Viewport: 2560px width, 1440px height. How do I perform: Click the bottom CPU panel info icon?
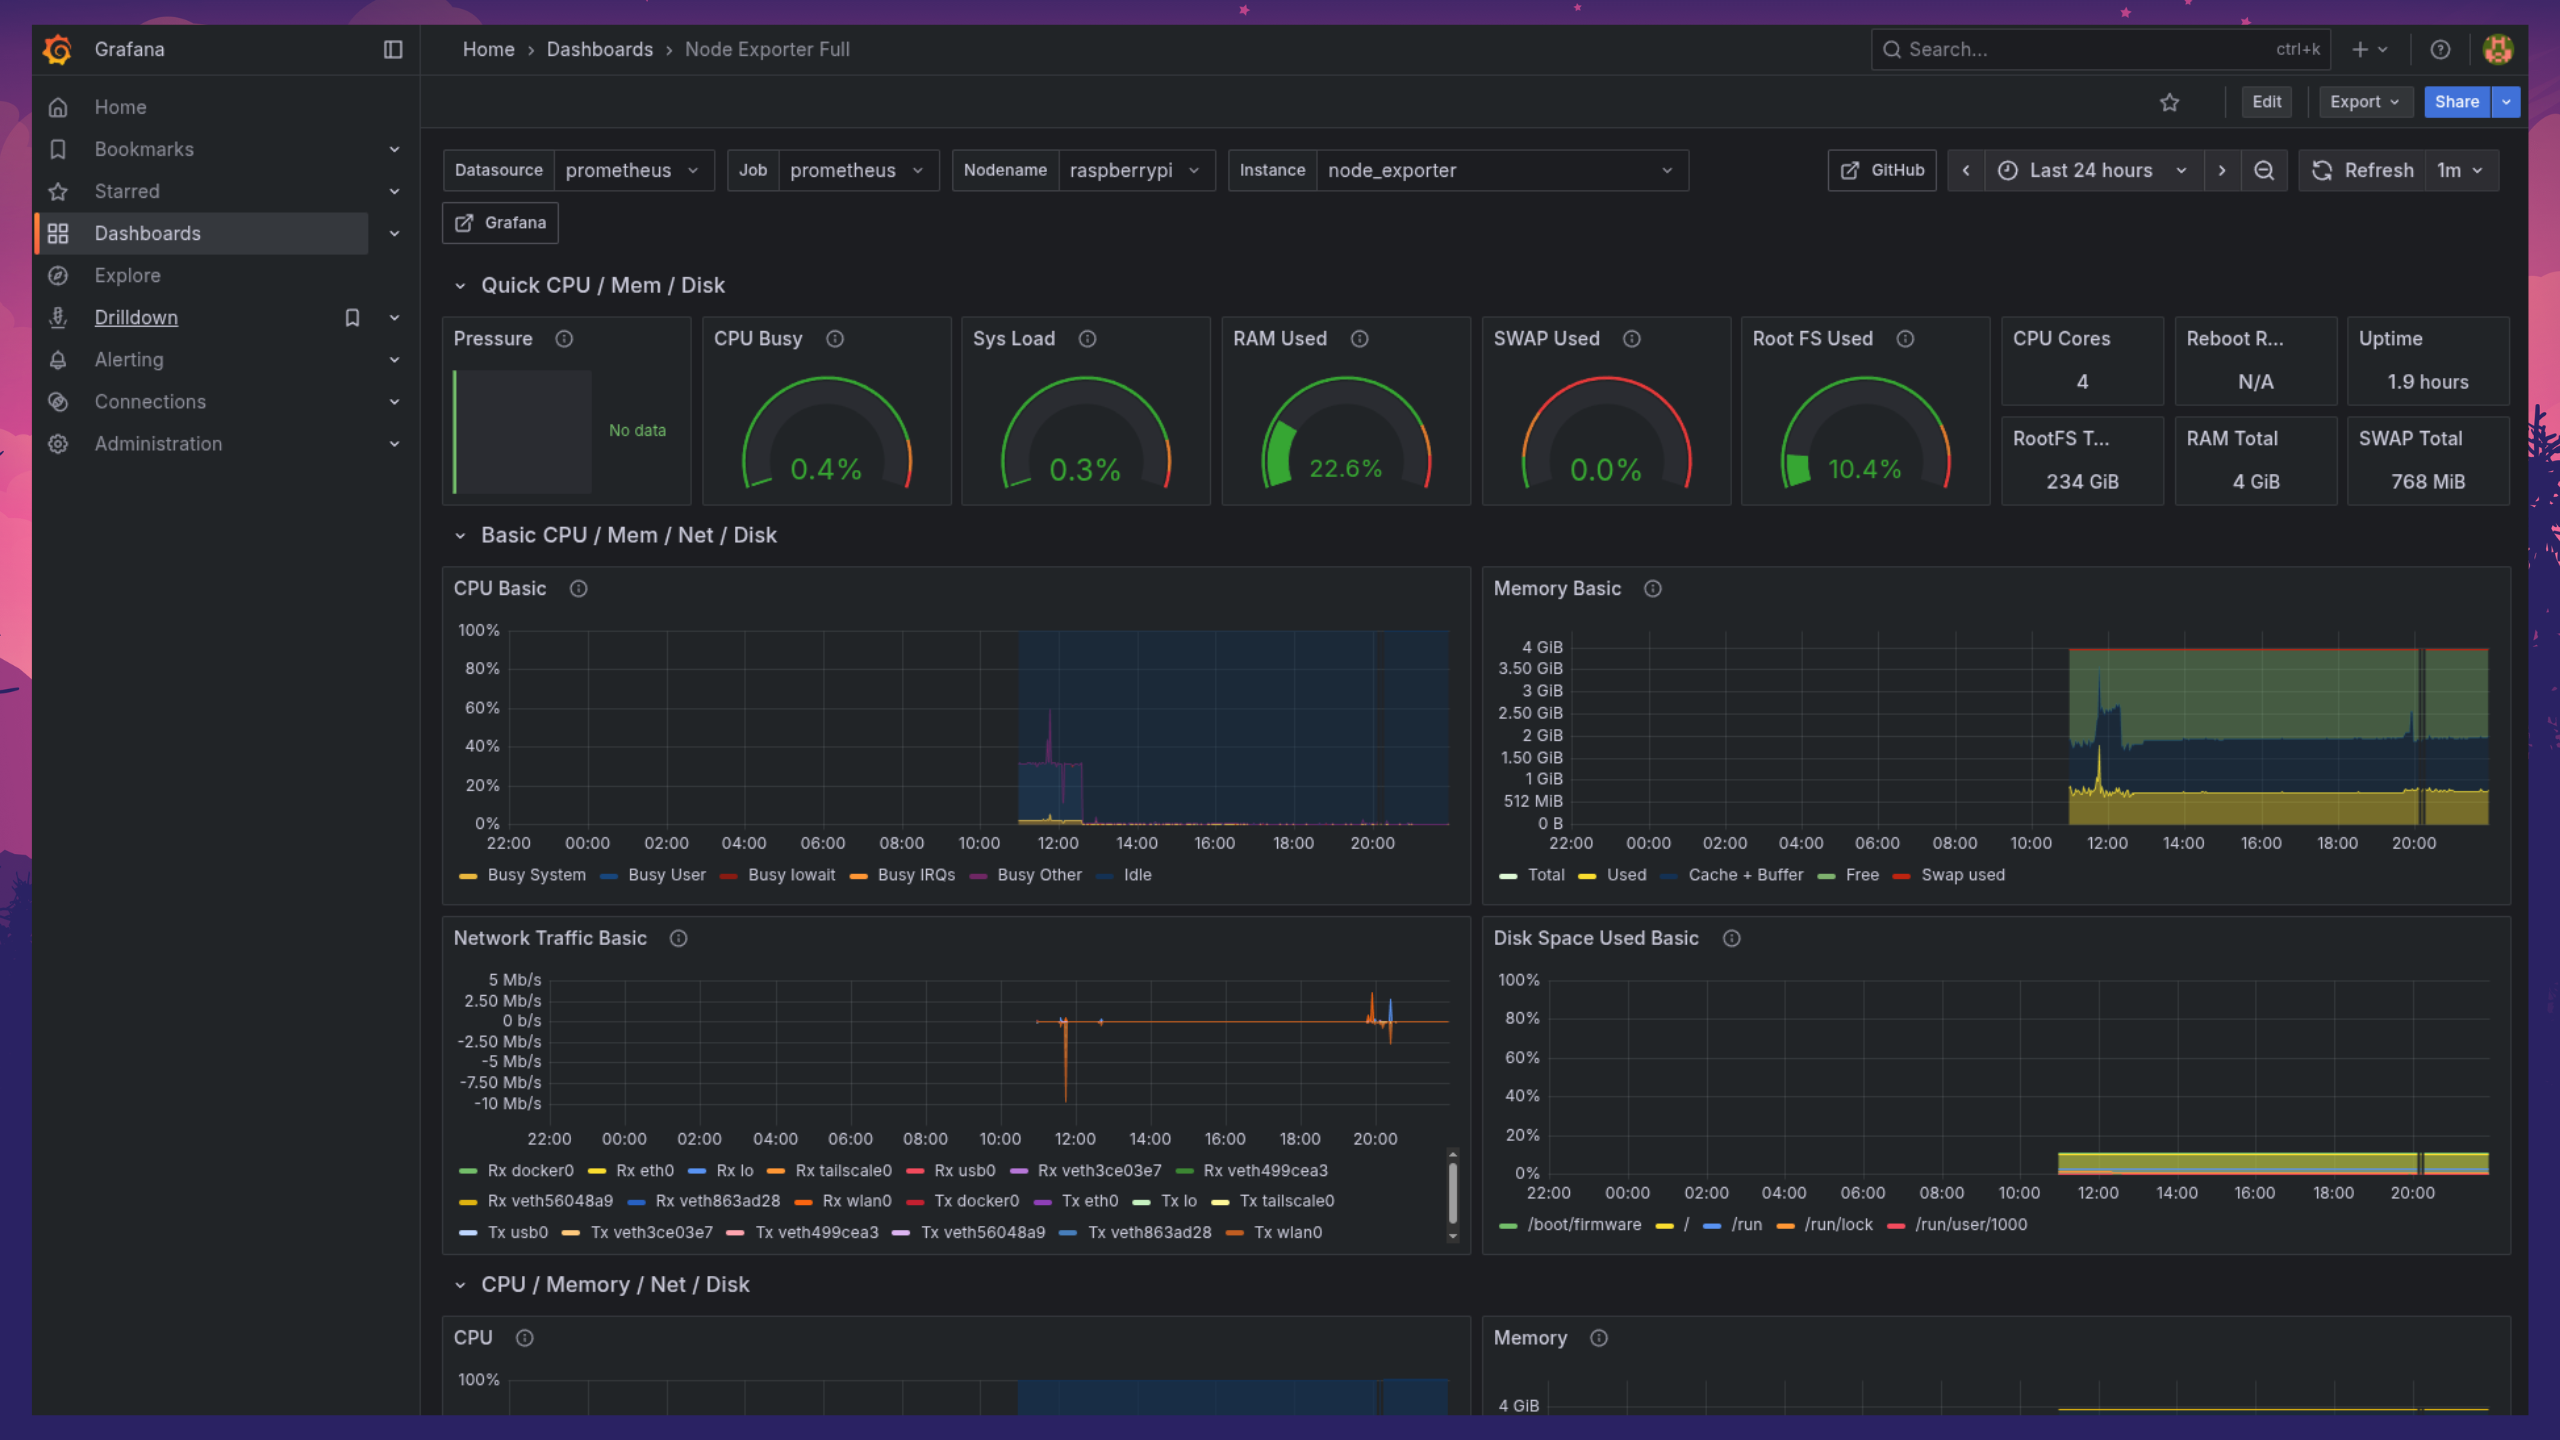[x=524, y=1338]
